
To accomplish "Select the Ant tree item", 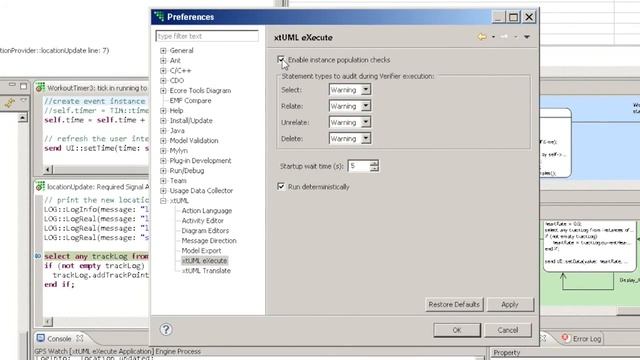I will 175,60.
